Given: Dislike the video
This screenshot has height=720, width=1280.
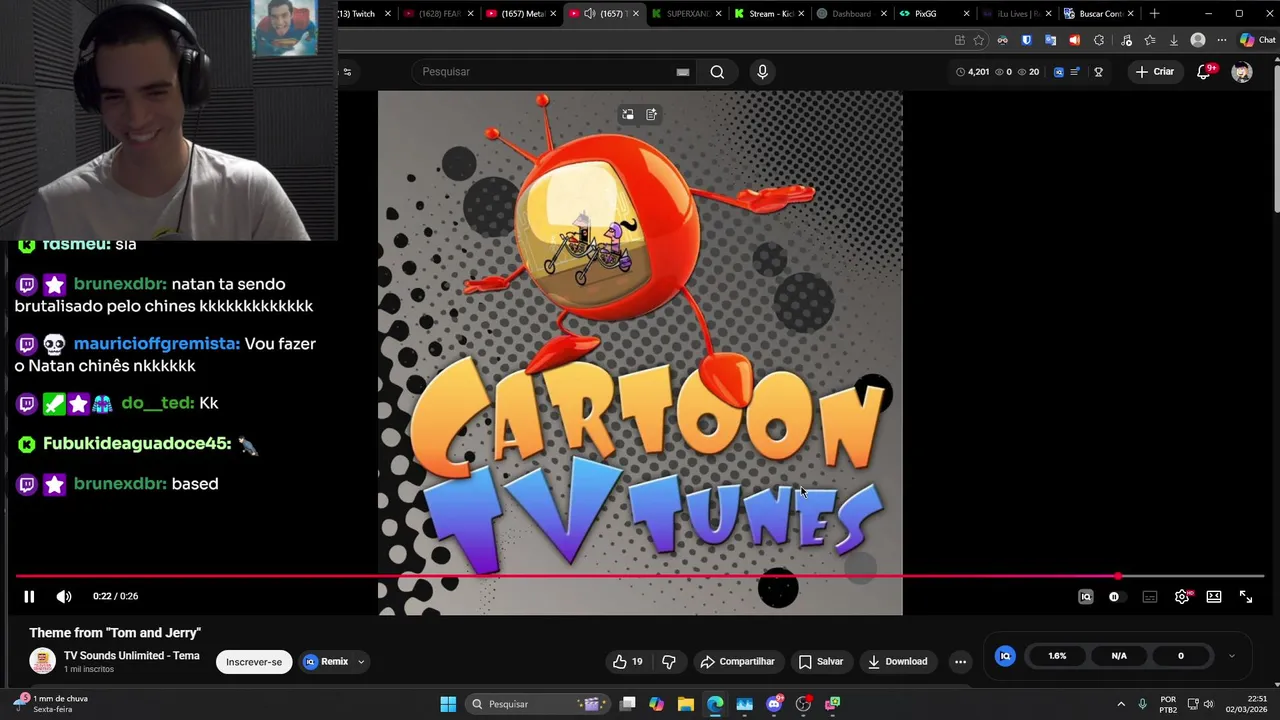Looking at the screenshot, I should pos(669,662).
